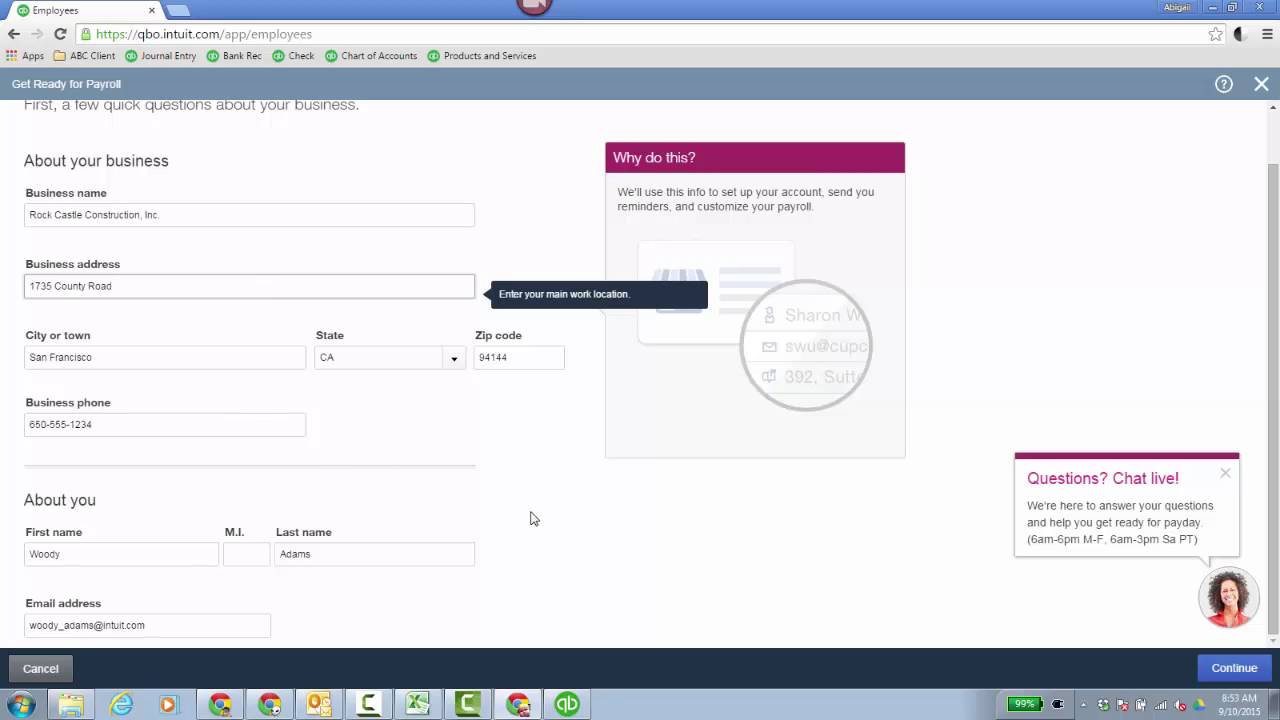Screen dimensions: 1280x720
Task: Click the address bar URL
Action: (x=204, y=34)
